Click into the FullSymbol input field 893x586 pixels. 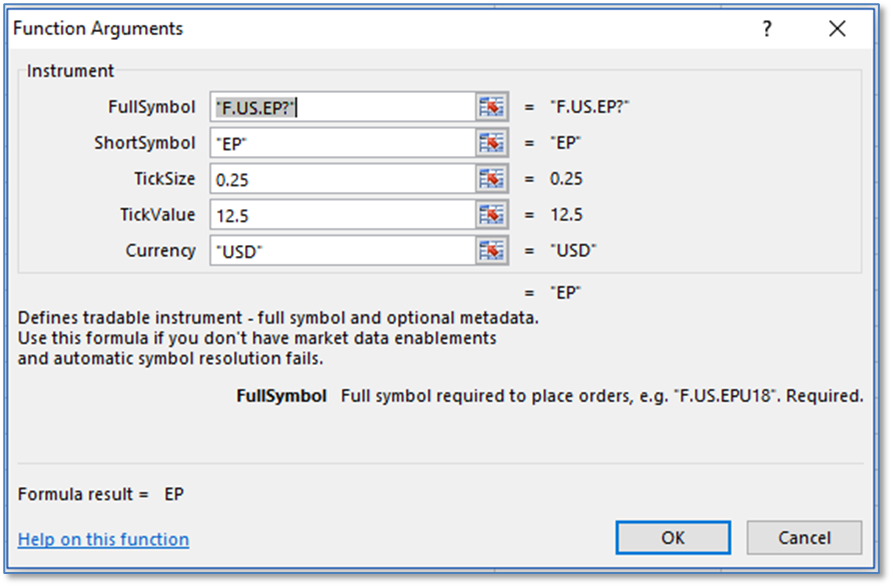coord(342,107)
